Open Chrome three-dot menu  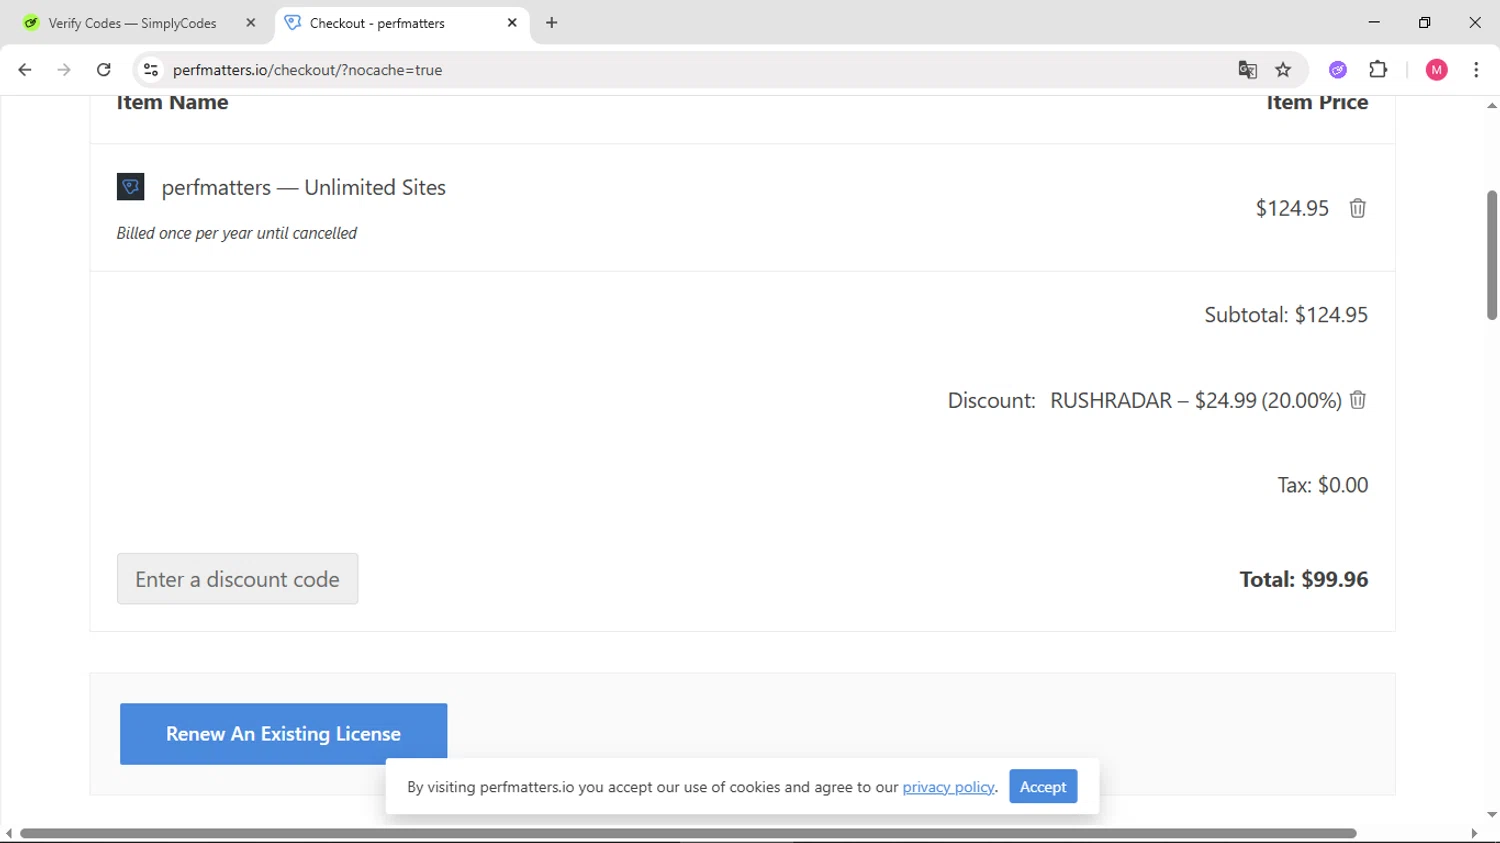pos(1477,70)
